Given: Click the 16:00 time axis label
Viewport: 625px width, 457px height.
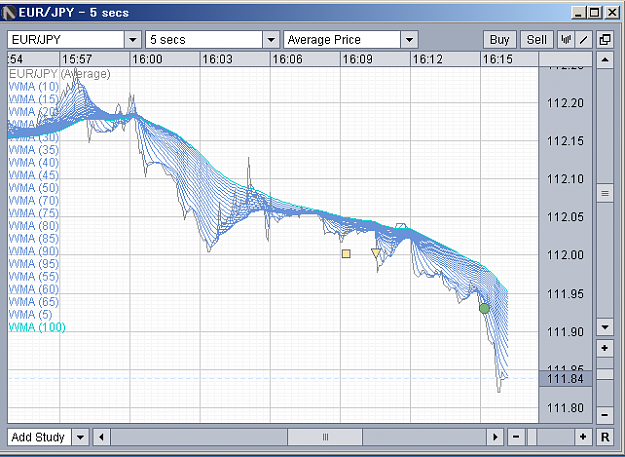Looking at the screenshot, I should click(147, 59).
